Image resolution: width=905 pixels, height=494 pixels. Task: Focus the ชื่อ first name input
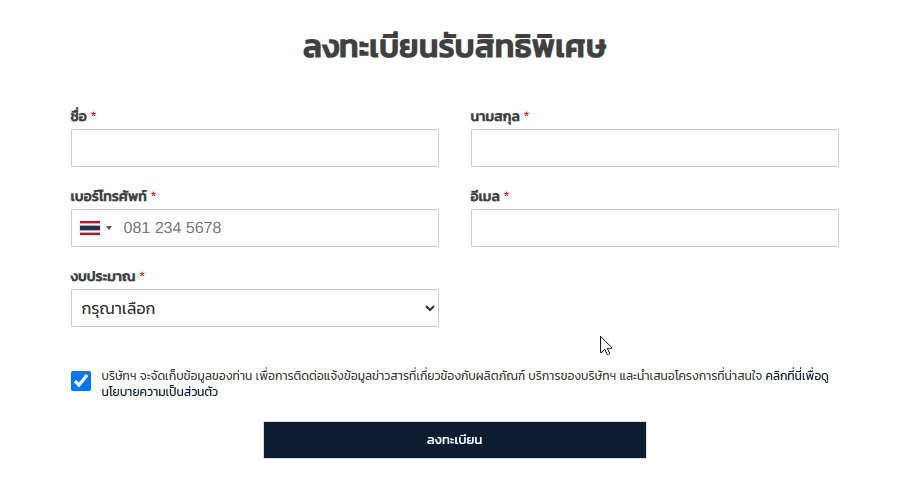[x=255, y=148]
